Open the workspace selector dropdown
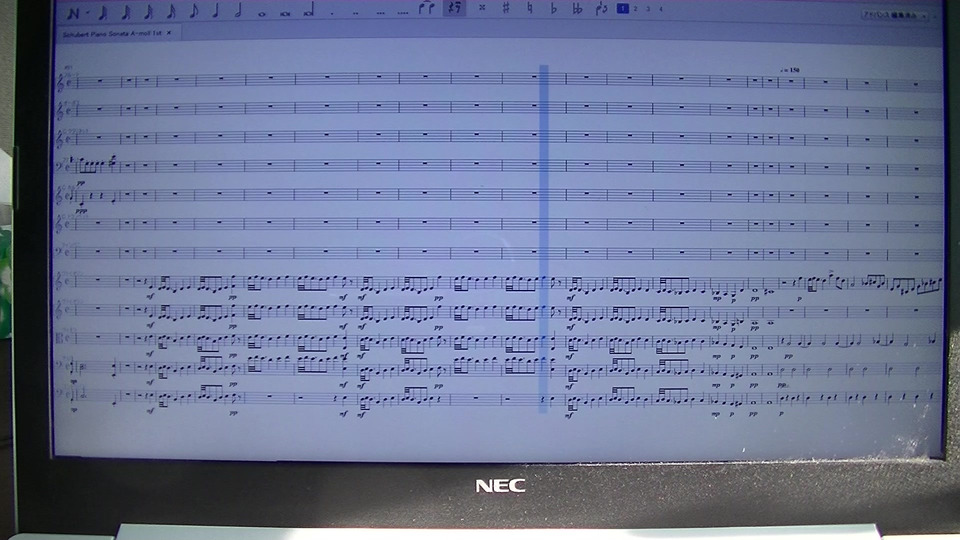 pyautogui.click(x=894, y=15)
